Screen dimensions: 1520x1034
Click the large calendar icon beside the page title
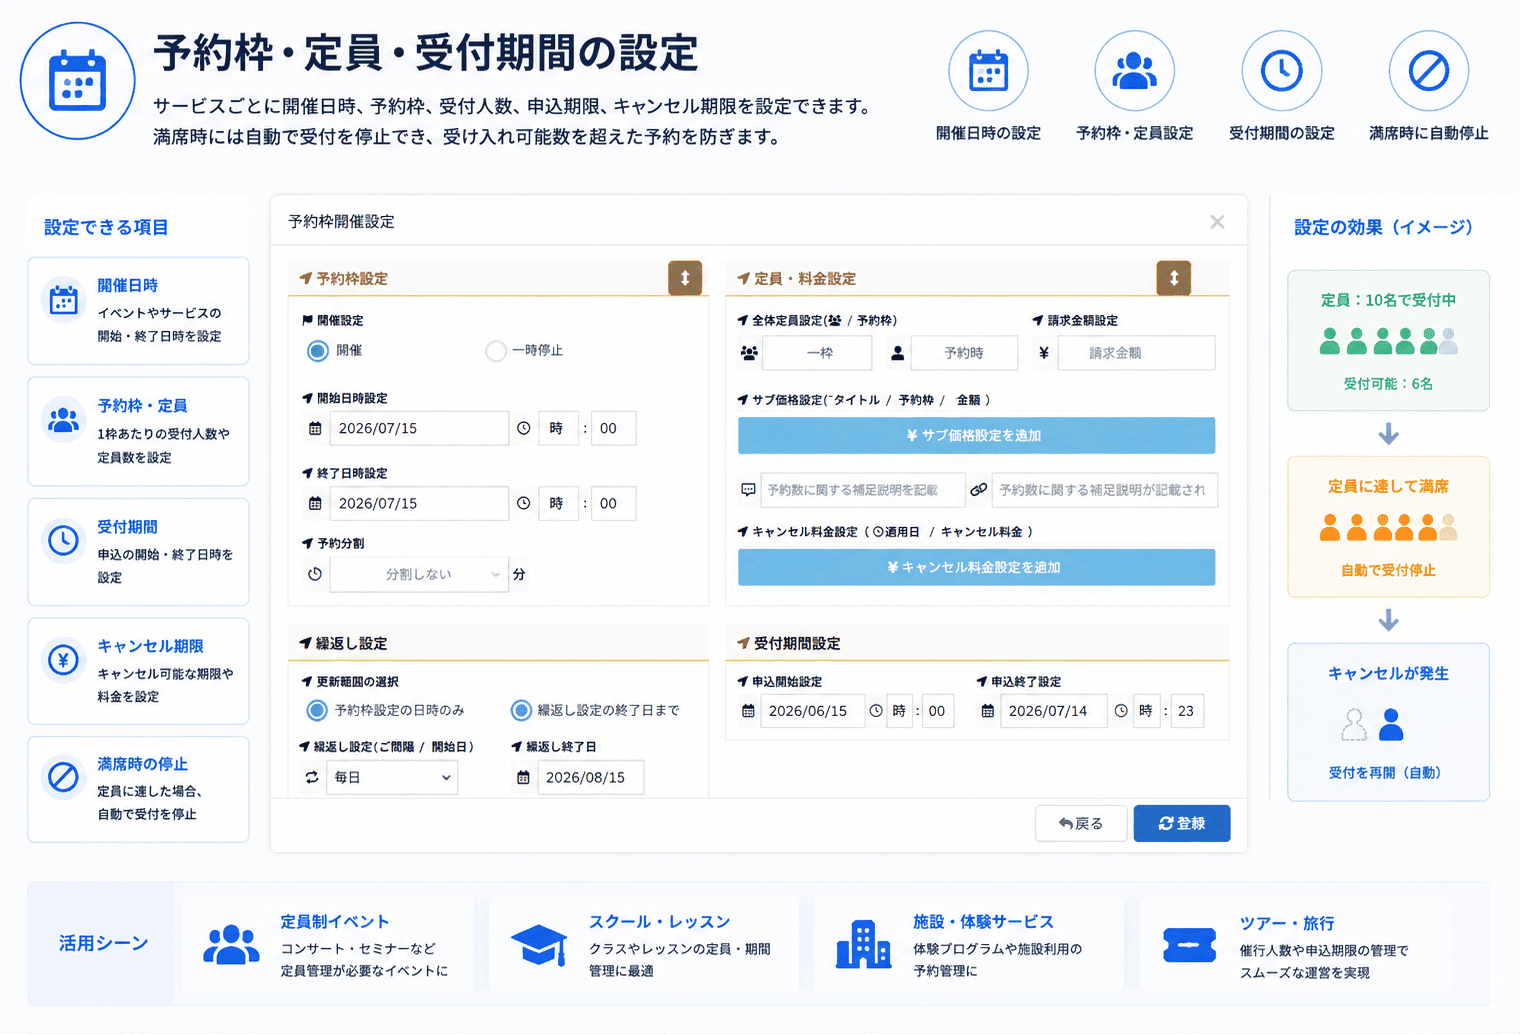[77, 80]
